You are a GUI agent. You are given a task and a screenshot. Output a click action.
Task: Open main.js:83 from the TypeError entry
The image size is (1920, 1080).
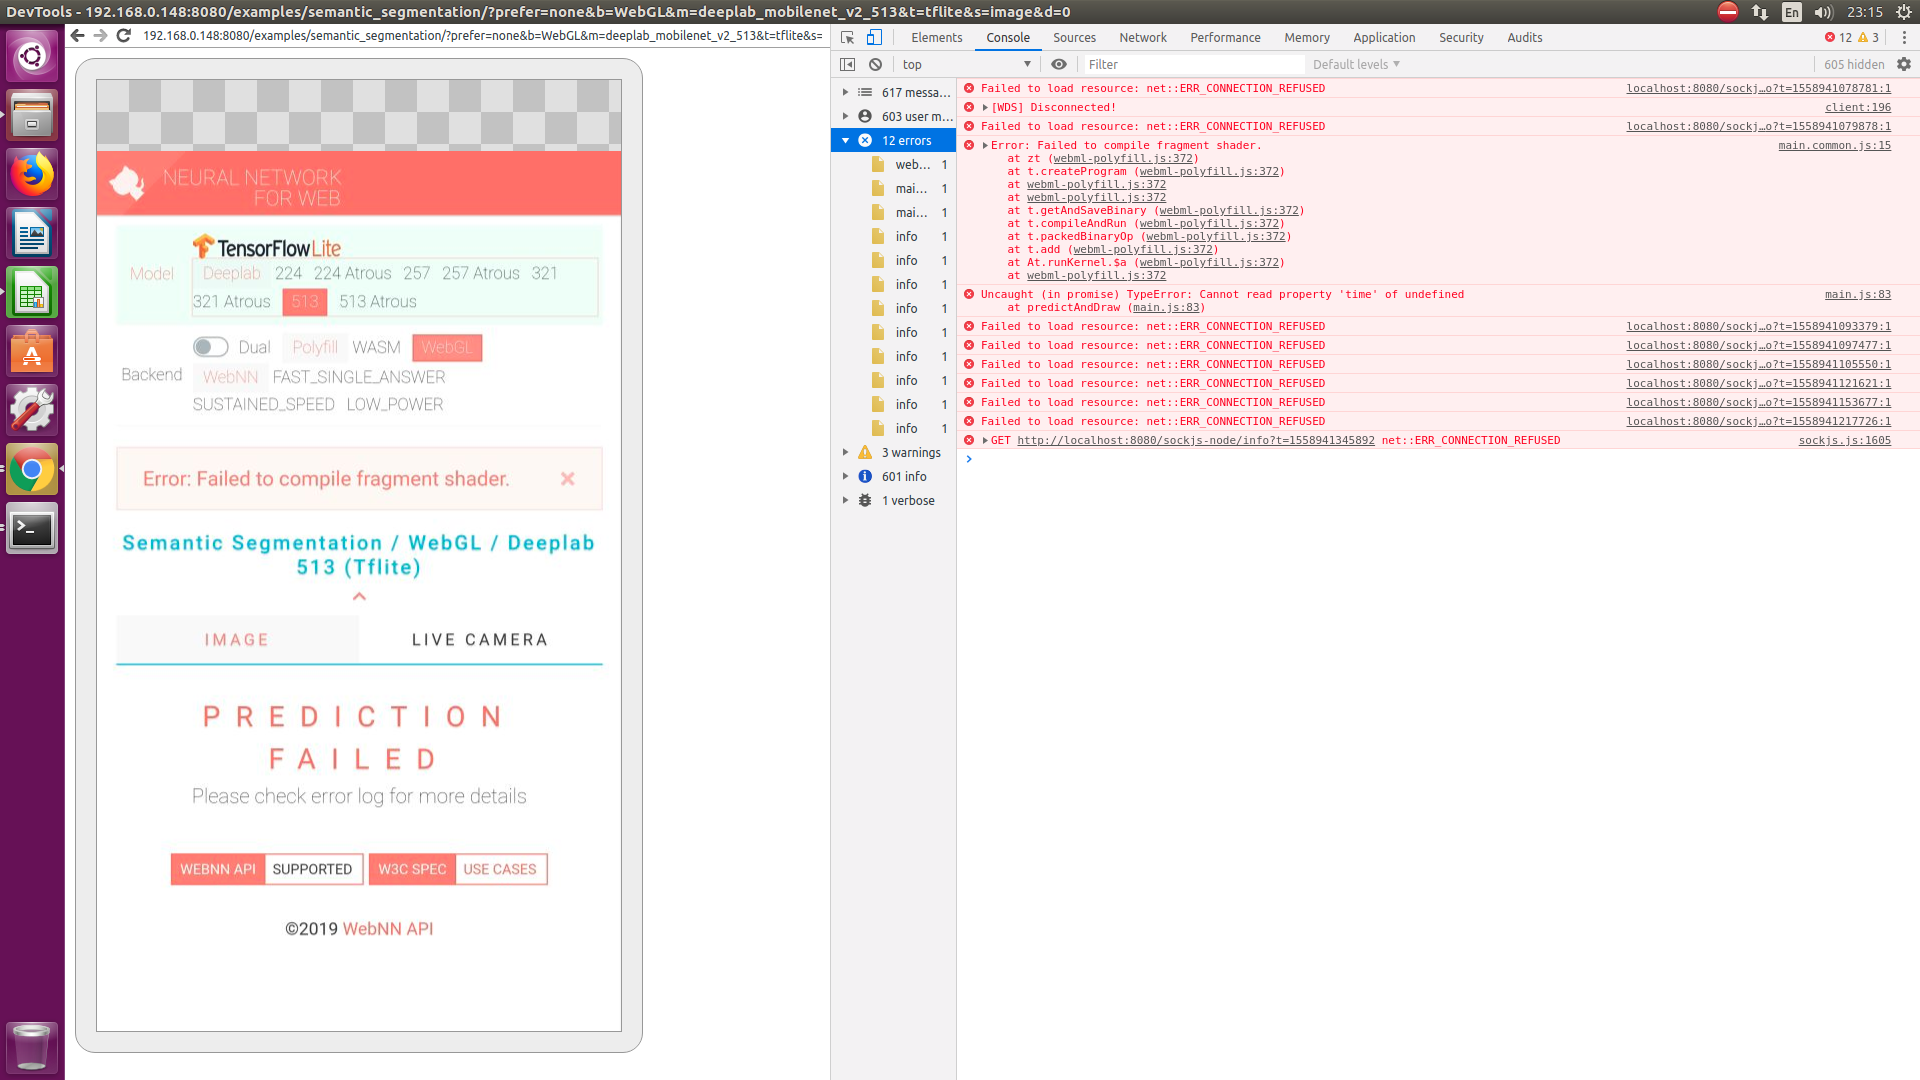coord(1857,294)
